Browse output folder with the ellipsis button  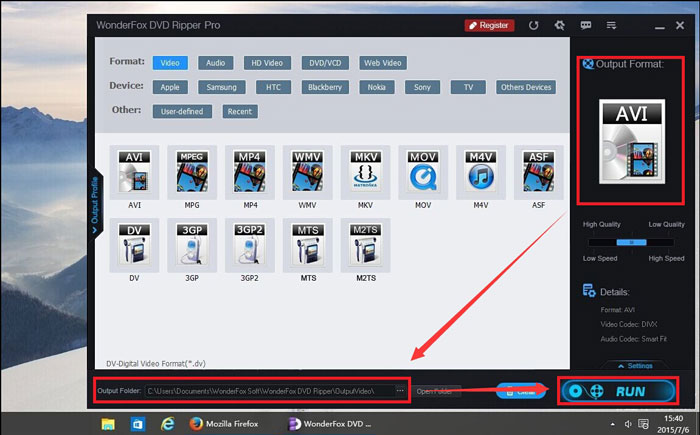[x=400, y=391]
